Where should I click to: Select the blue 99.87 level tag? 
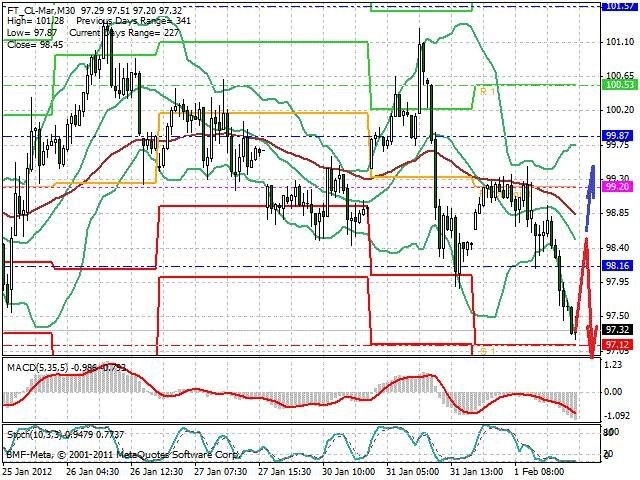click(x=618, y=136)
